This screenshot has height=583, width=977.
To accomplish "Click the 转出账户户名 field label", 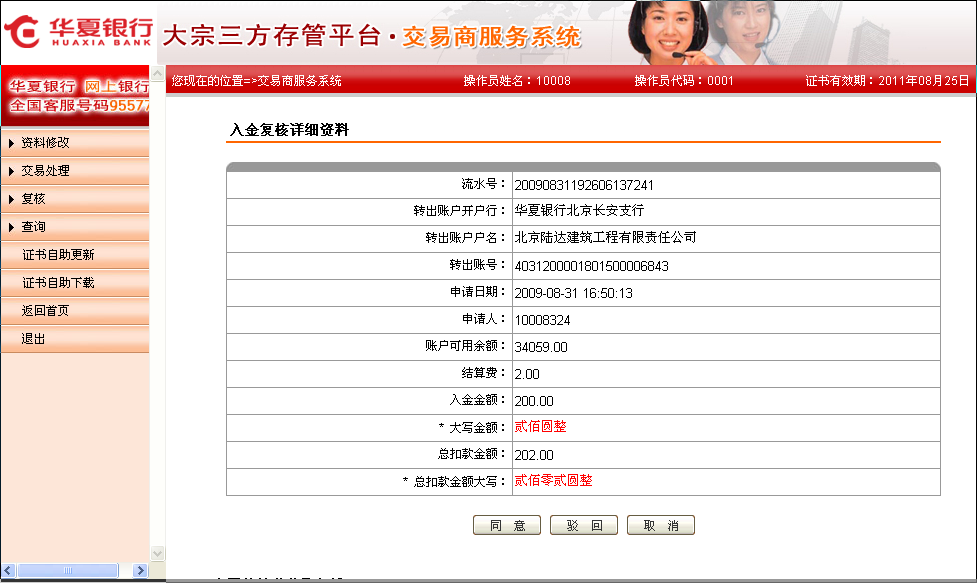I will click(x=465, y=238).
